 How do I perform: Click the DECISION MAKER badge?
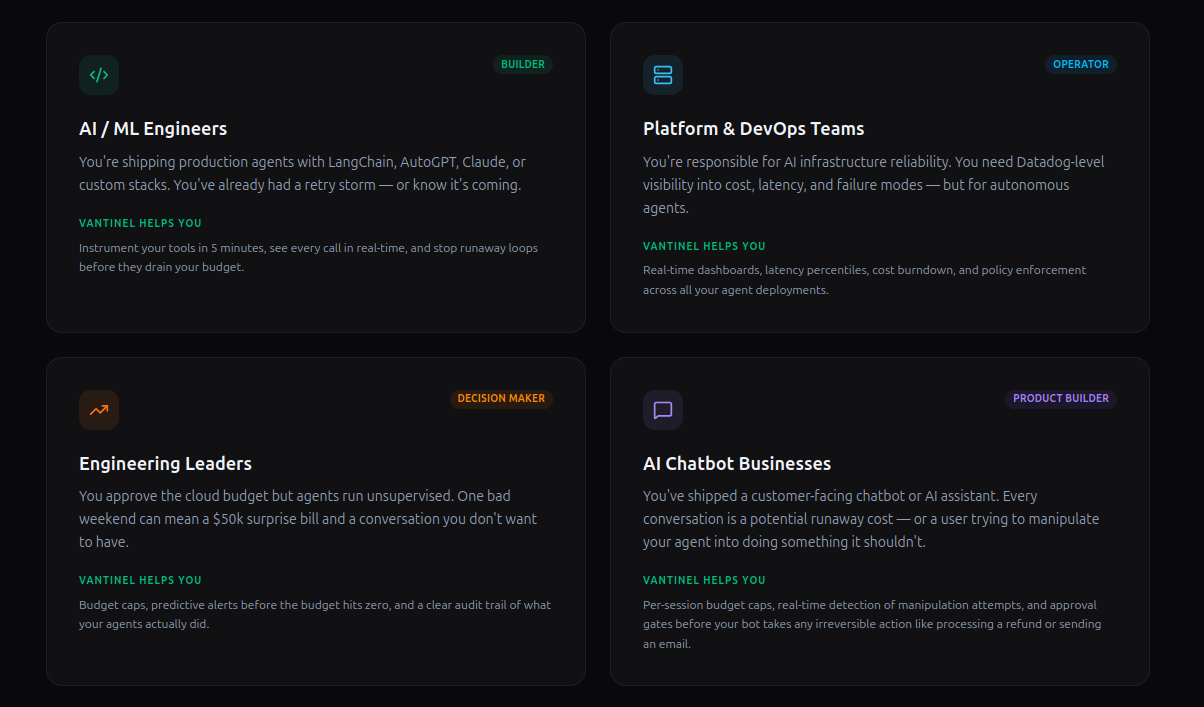[x=501, y=398]
